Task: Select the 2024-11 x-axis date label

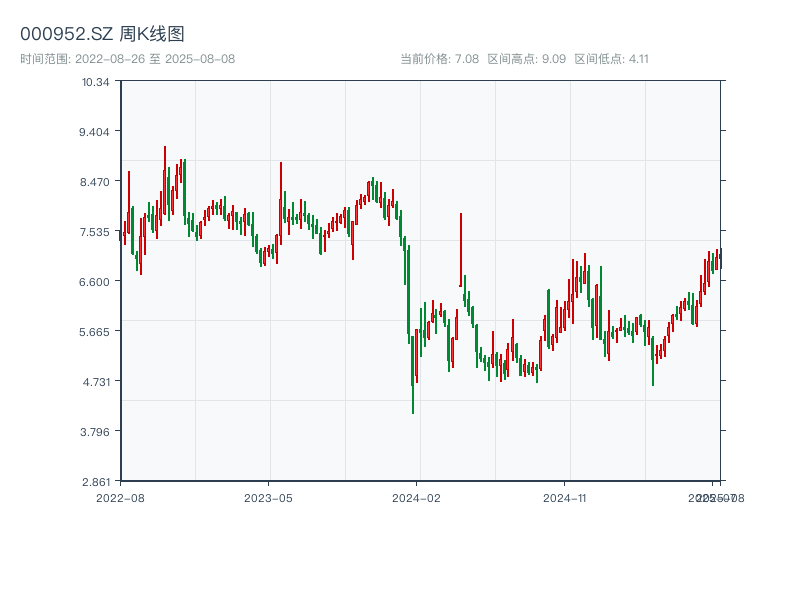Action: click(565, 497)
